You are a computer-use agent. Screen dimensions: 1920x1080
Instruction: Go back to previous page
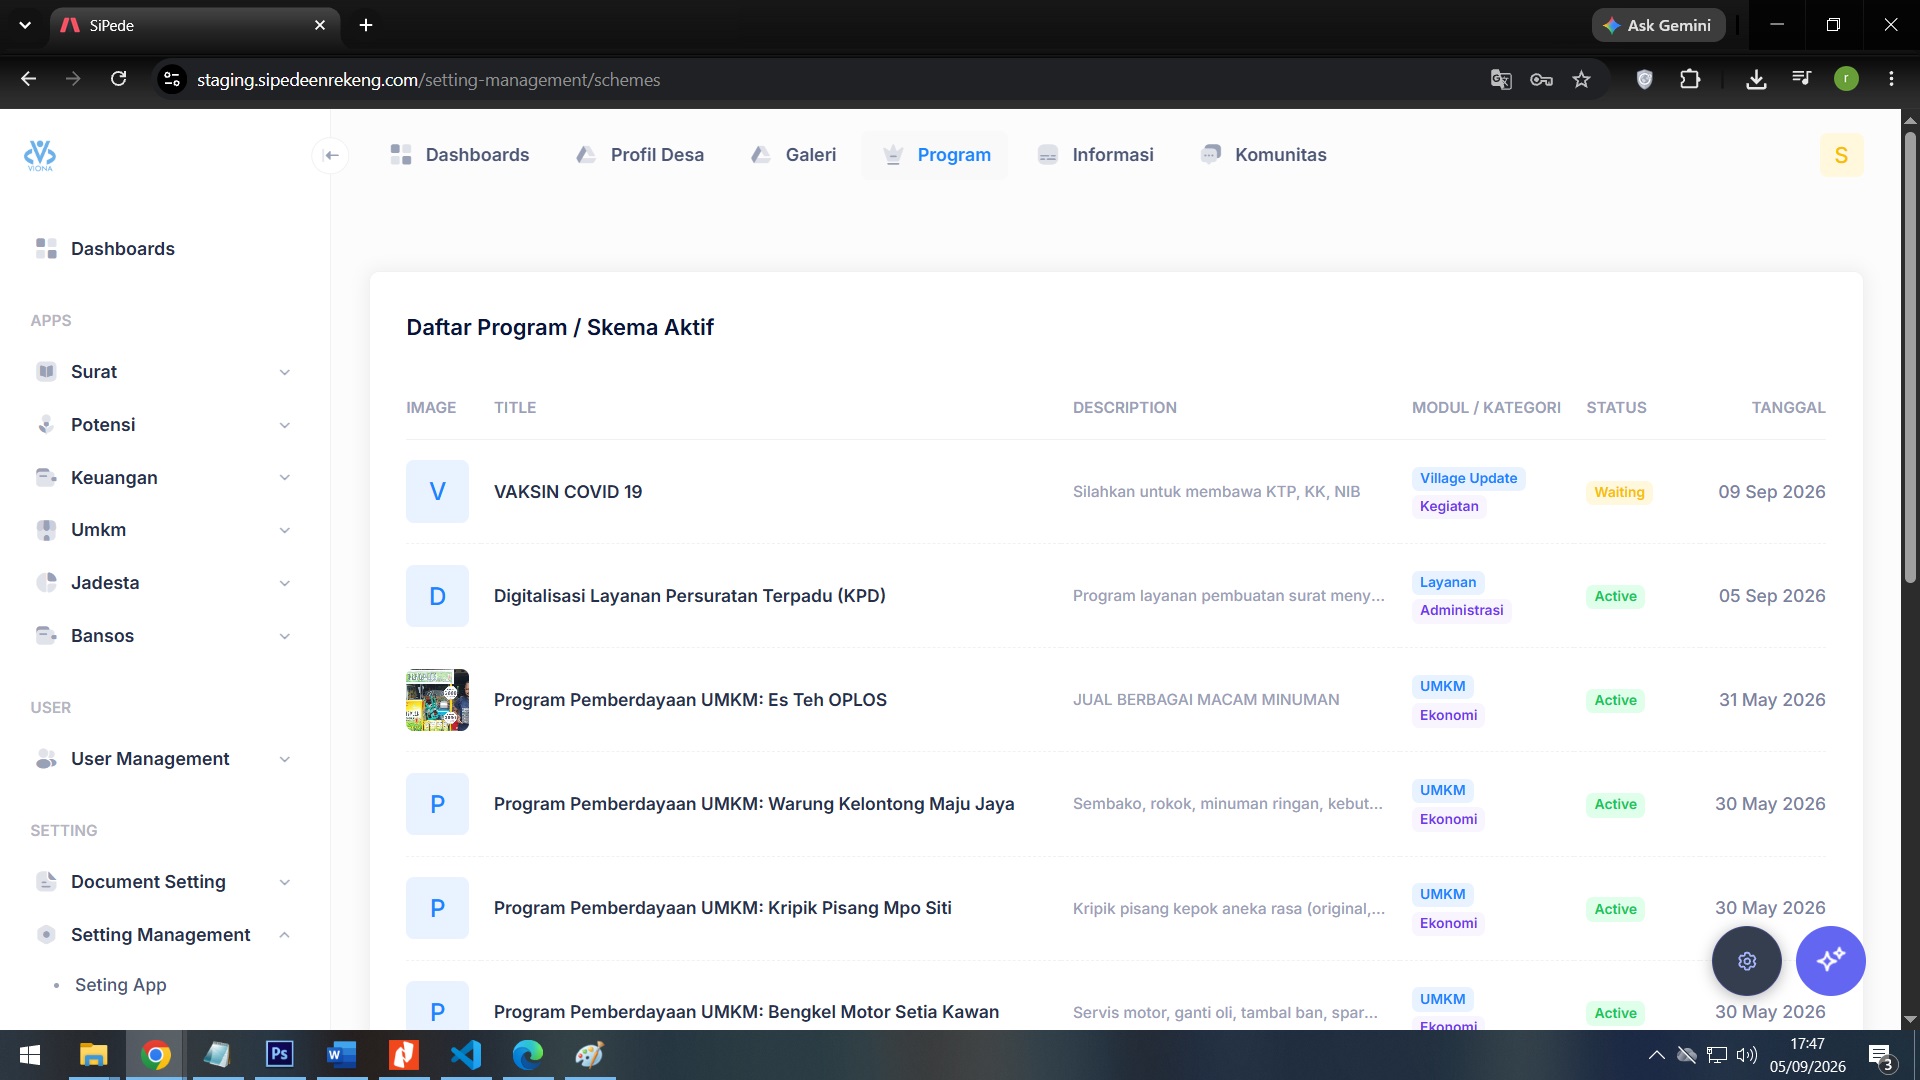[x=29, y=79]
